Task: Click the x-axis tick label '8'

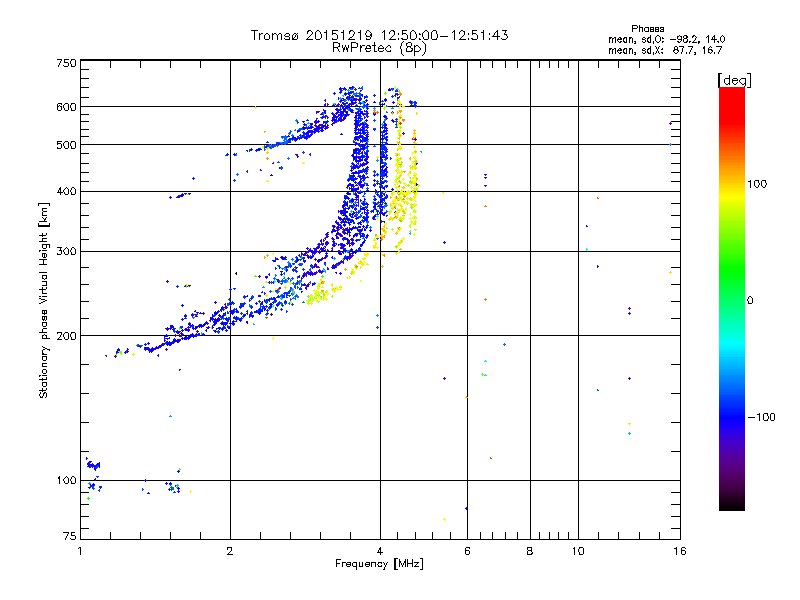Action: (530, 551)
